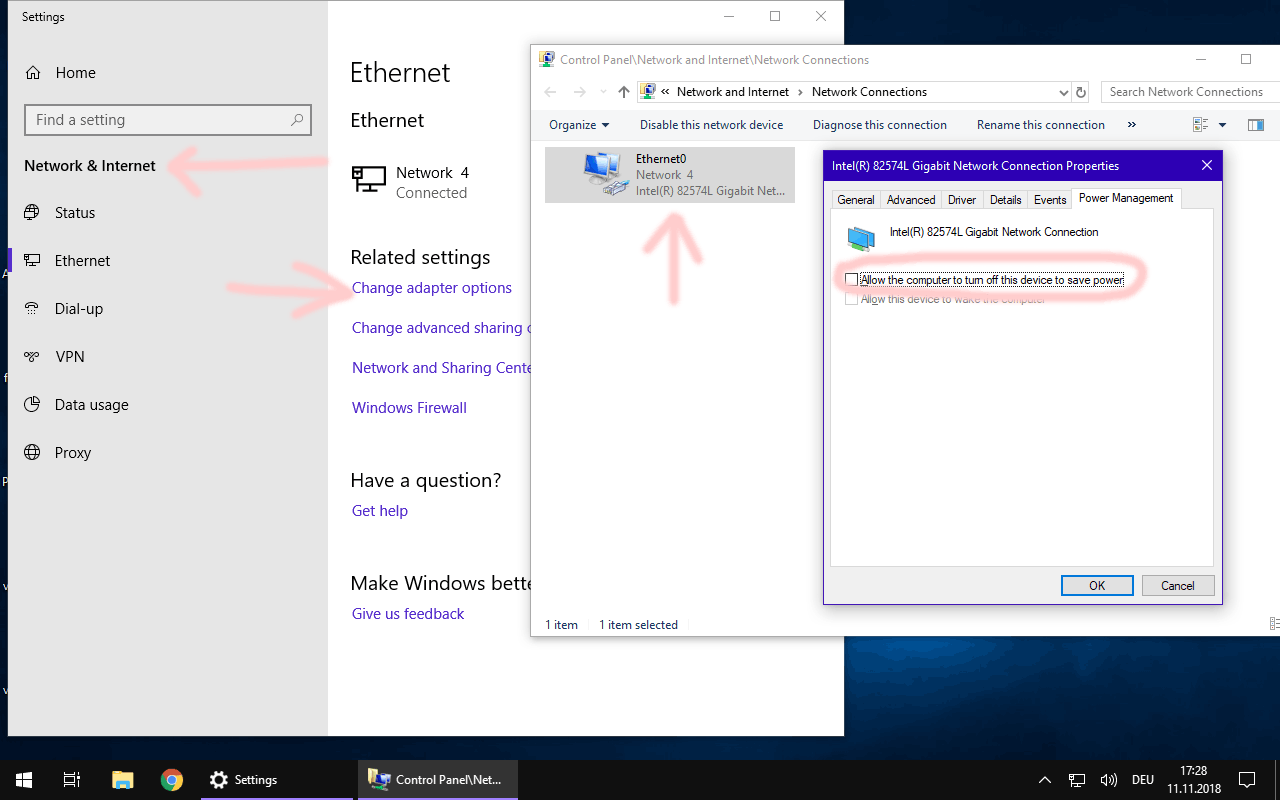Go back in Network Connections window
This screenshot has width=1280, height=800.
point(549,92)
